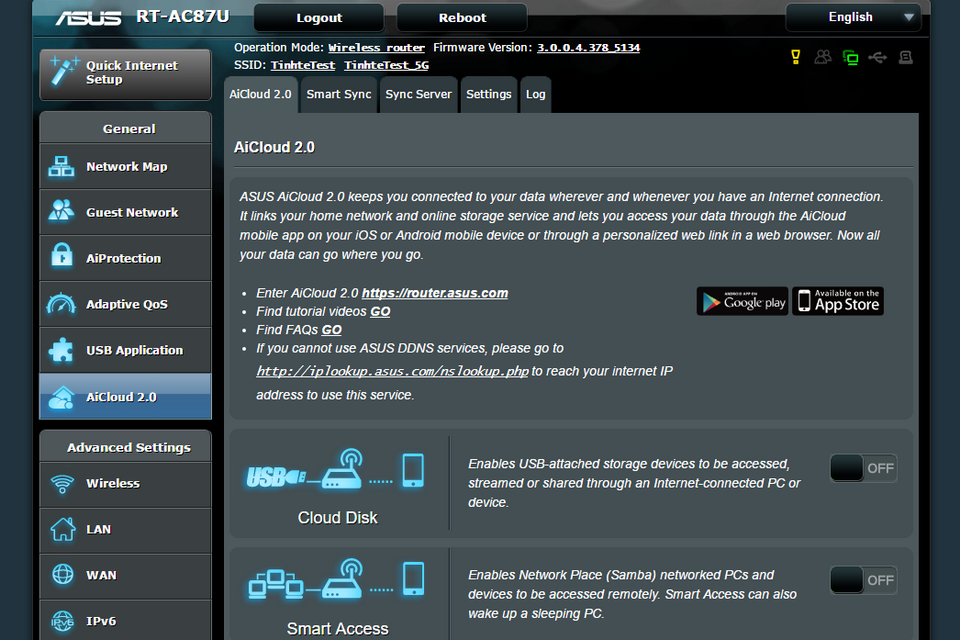Click the App Store badge
Image resolution: width=960 pixels, height=640 pixels.
838,301
